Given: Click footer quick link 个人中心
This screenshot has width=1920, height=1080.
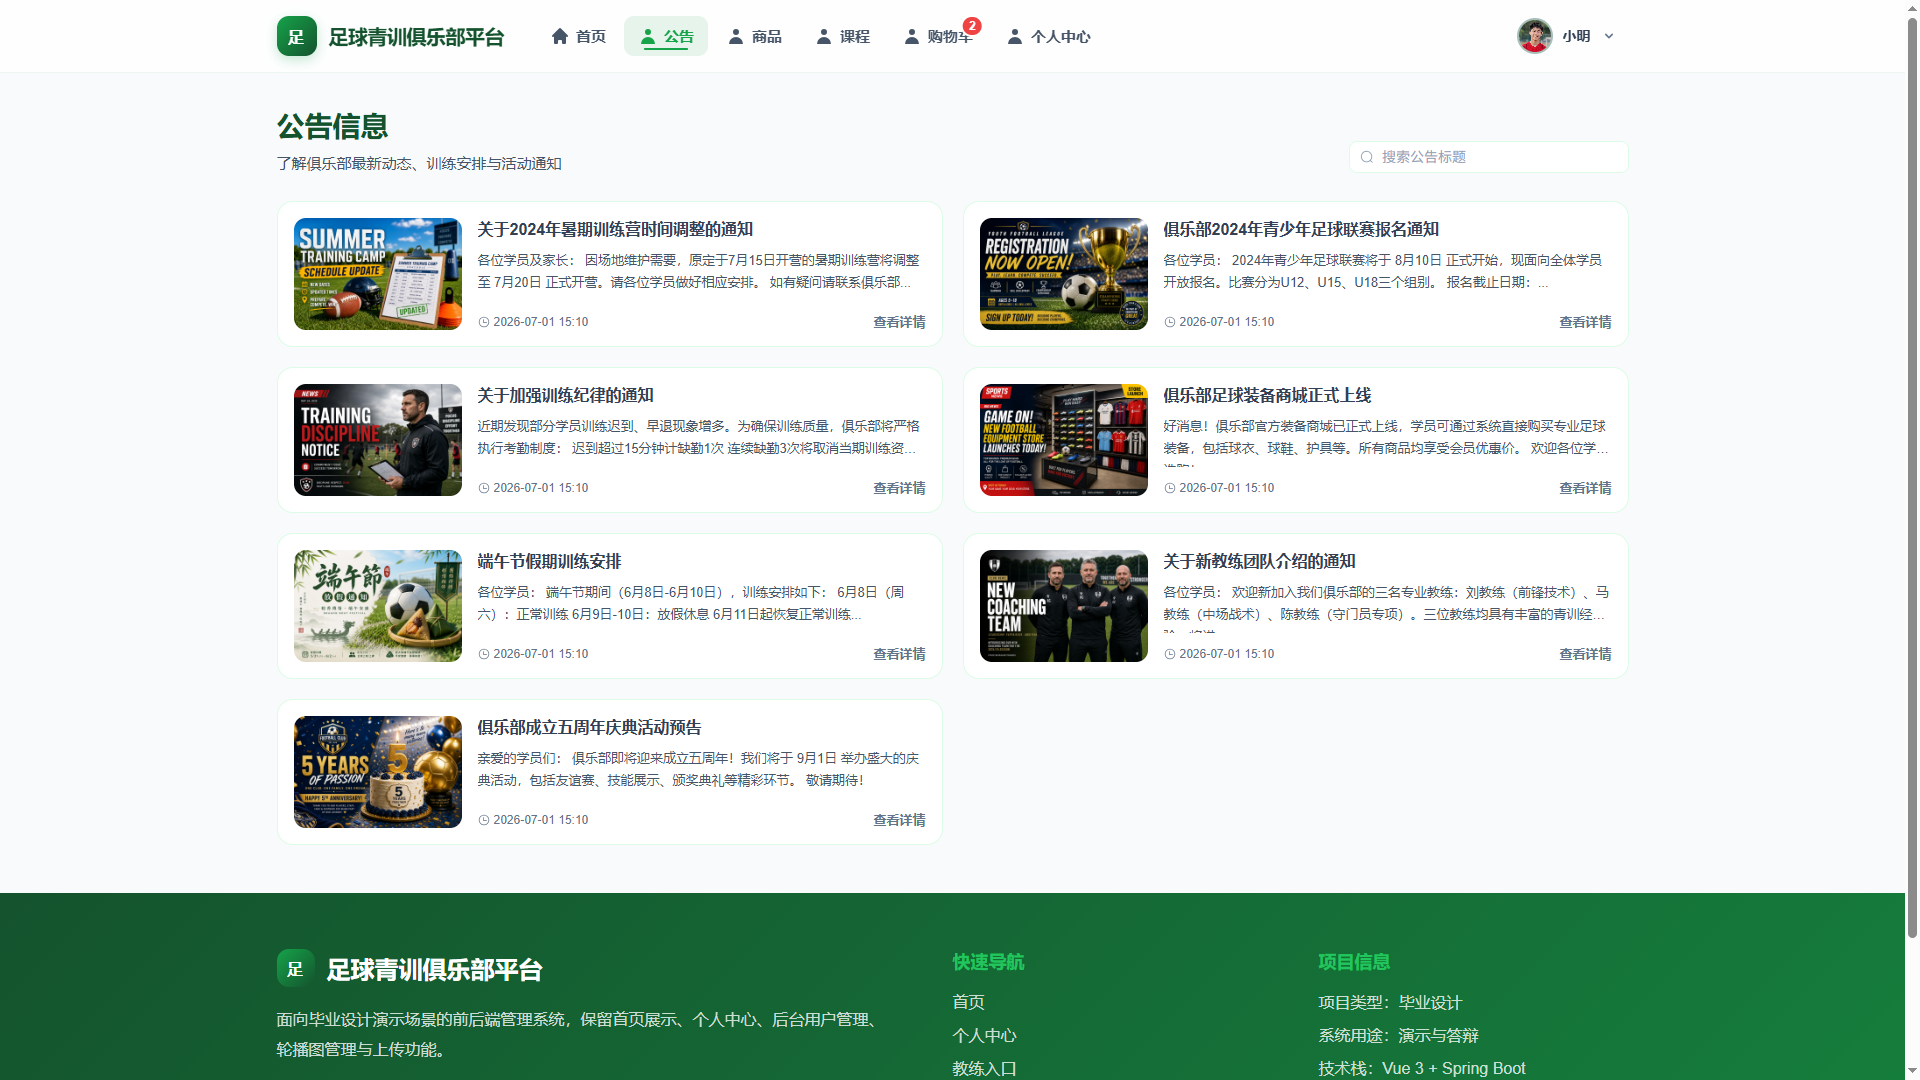Looking at the screenshot, I should pyautogui.click(x=984, y=1036).
